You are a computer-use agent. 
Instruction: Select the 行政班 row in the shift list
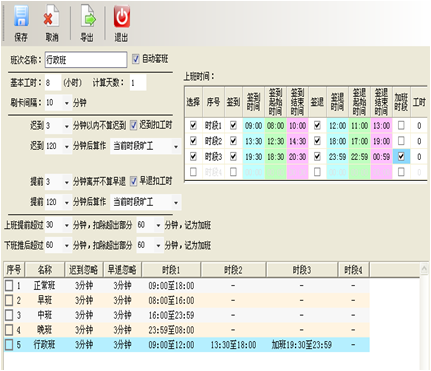tap(187, 344)
